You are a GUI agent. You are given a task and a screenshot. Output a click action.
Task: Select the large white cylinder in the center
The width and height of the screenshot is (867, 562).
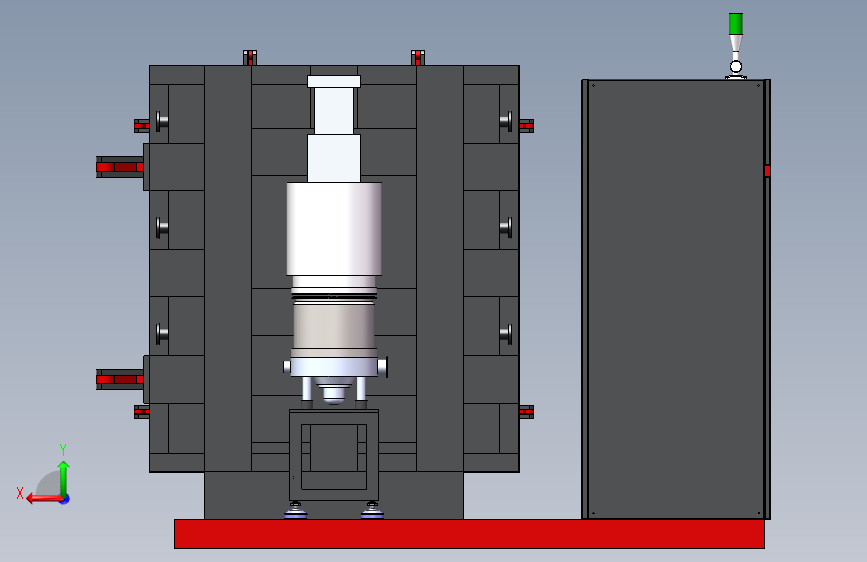coord(334,229)
